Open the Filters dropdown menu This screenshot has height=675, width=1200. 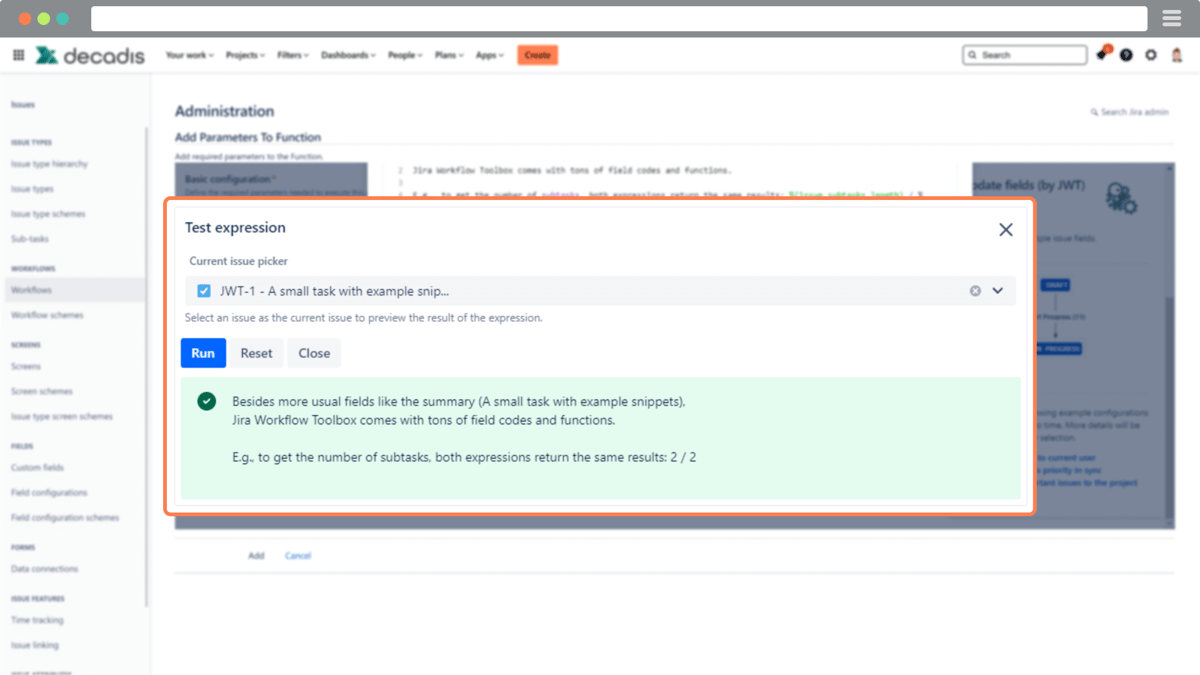[x=293, y=55]
